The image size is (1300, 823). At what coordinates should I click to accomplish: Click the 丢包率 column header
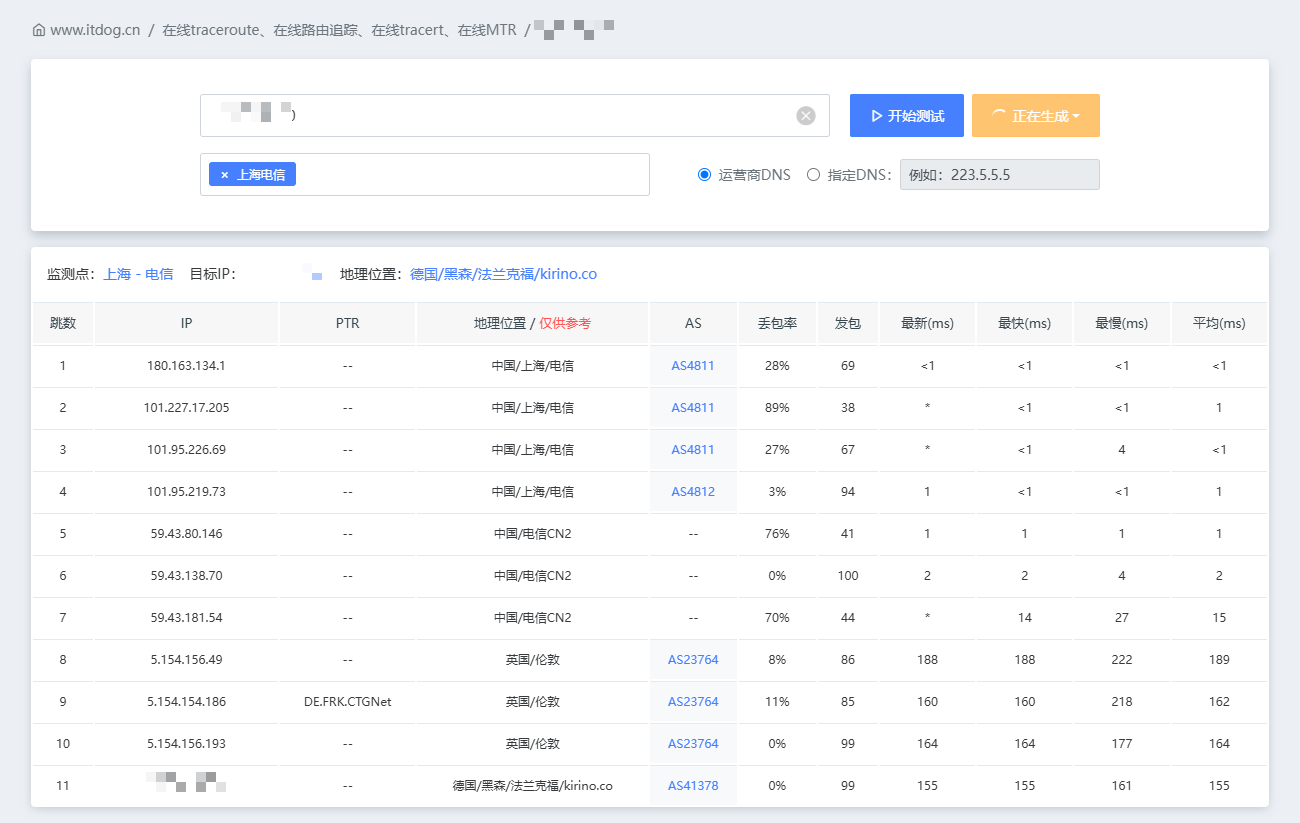(x=777, y=324)
